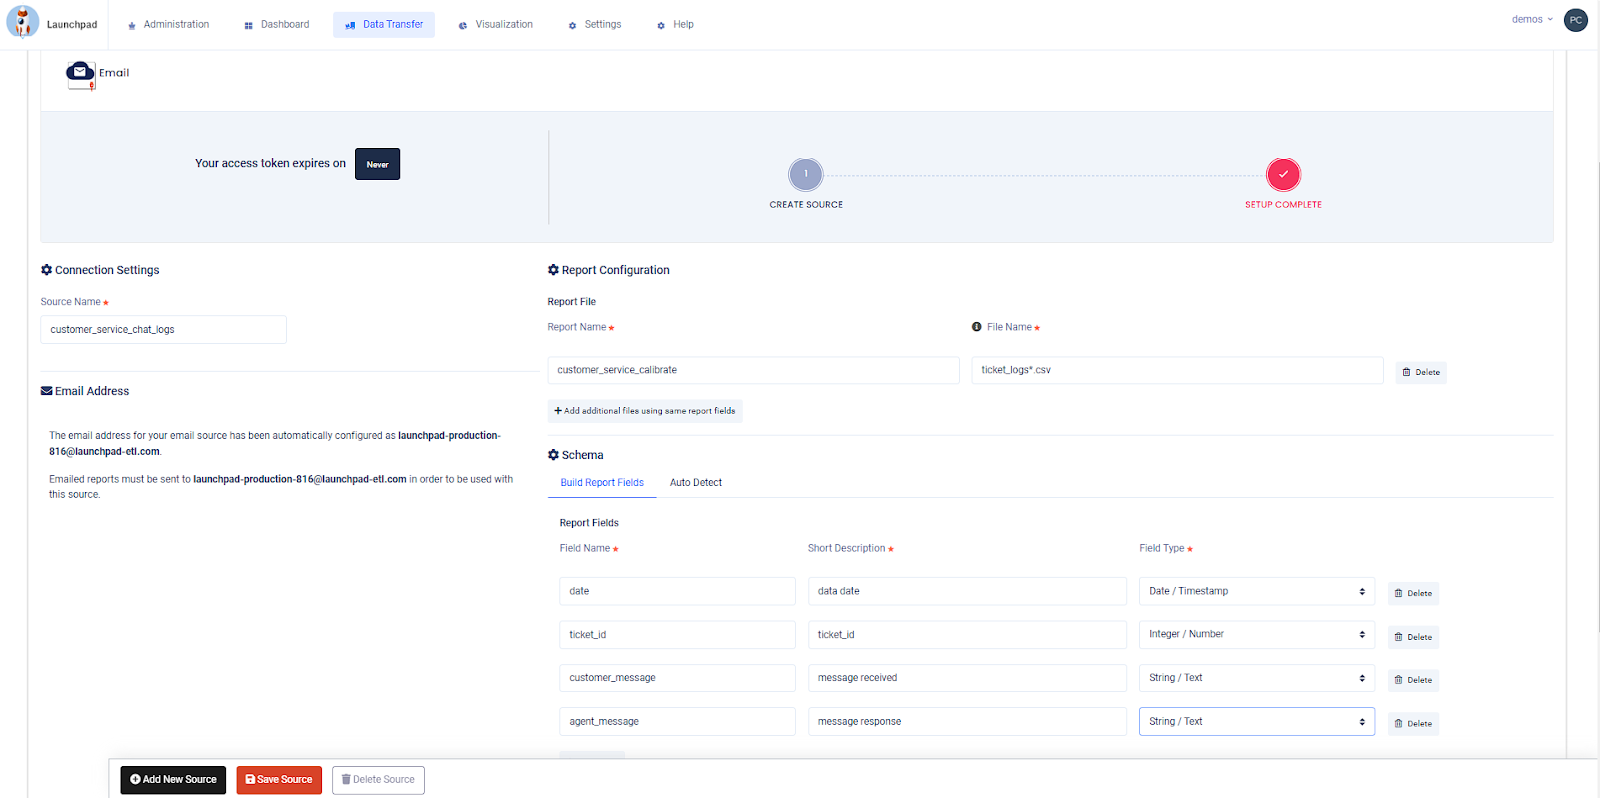Click Add New Source button

tap(173, 780)
